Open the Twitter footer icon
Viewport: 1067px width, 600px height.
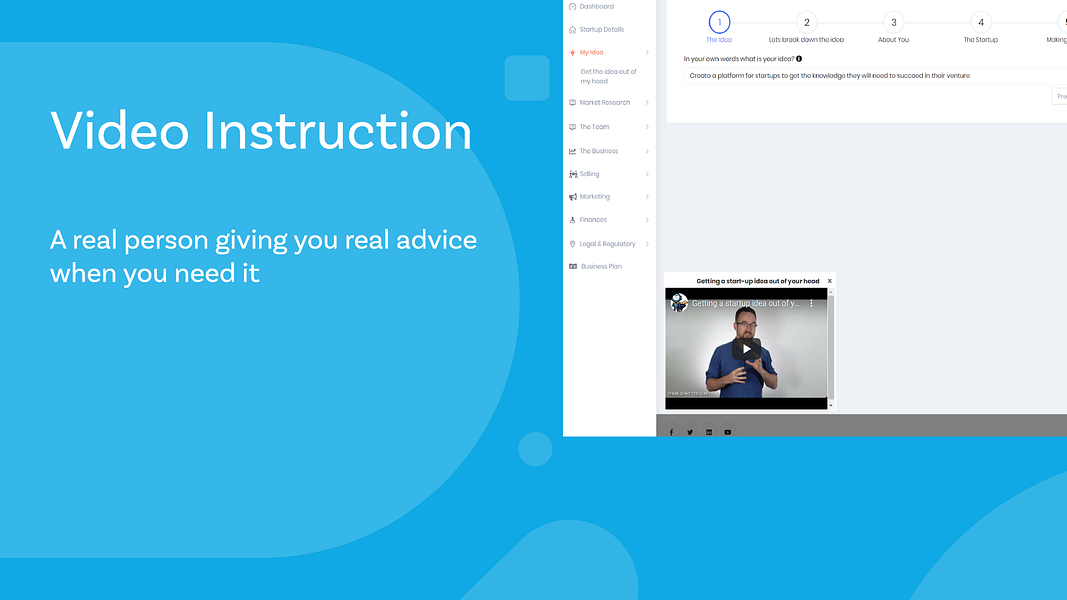click(x=690, y=432)
